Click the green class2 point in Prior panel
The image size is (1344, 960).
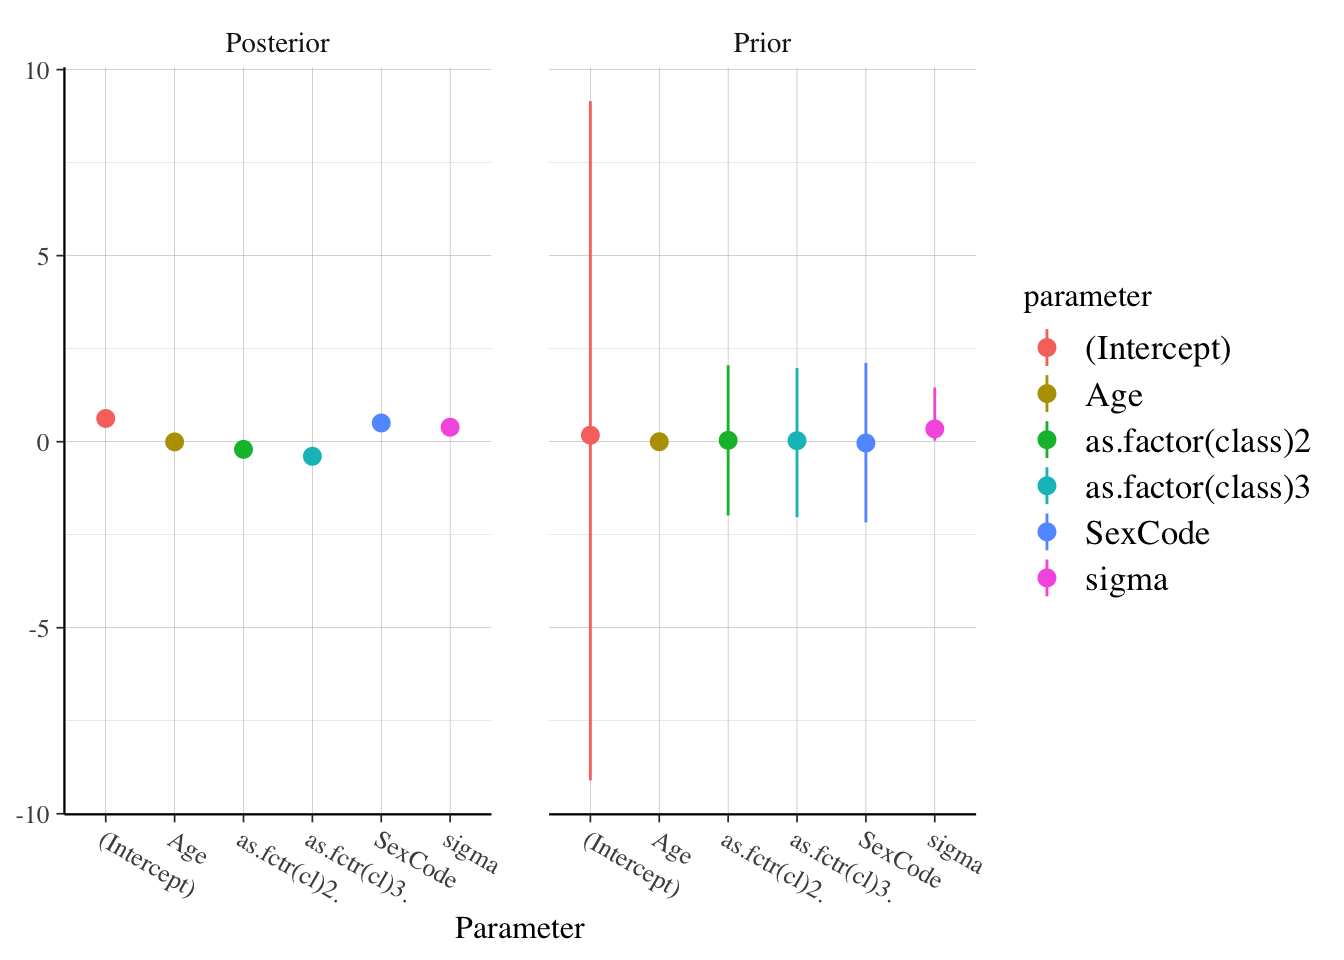point(728,440)
